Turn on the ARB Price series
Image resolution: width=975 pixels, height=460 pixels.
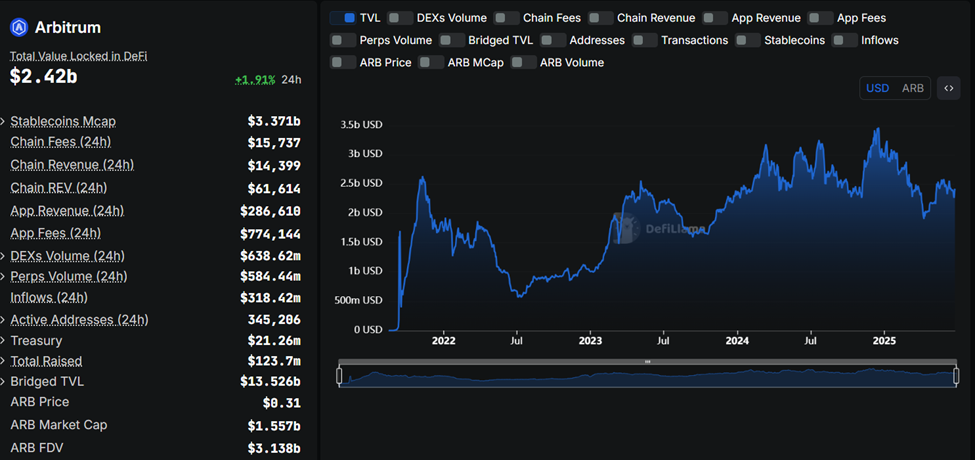tap(343, 62)
